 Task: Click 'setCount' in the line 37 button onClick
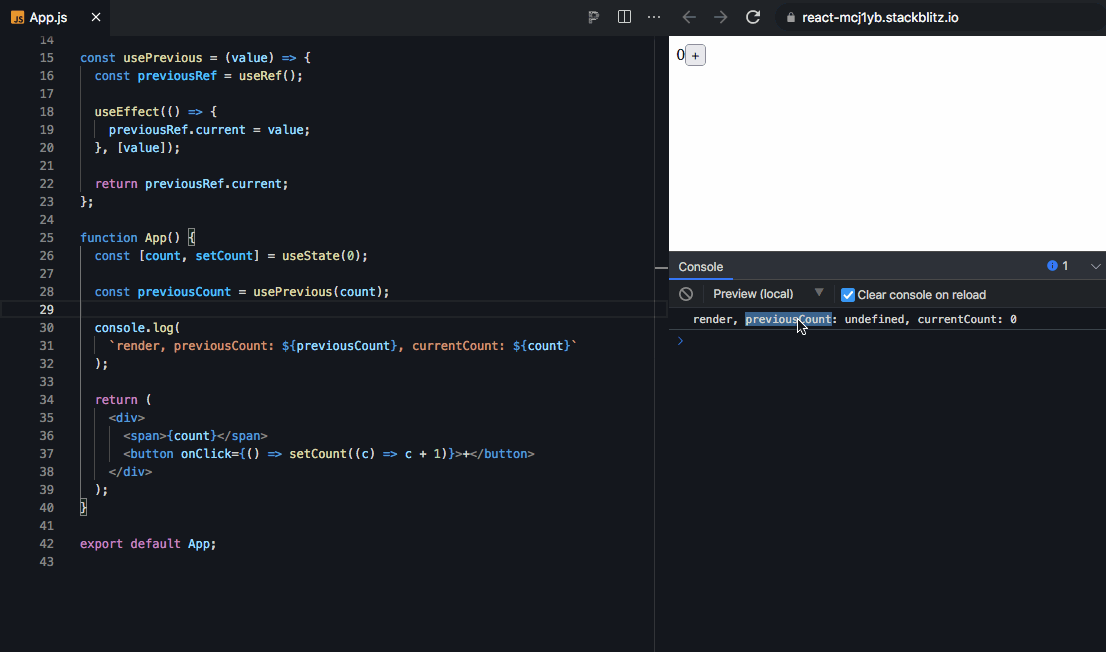[x=317, y=454]
